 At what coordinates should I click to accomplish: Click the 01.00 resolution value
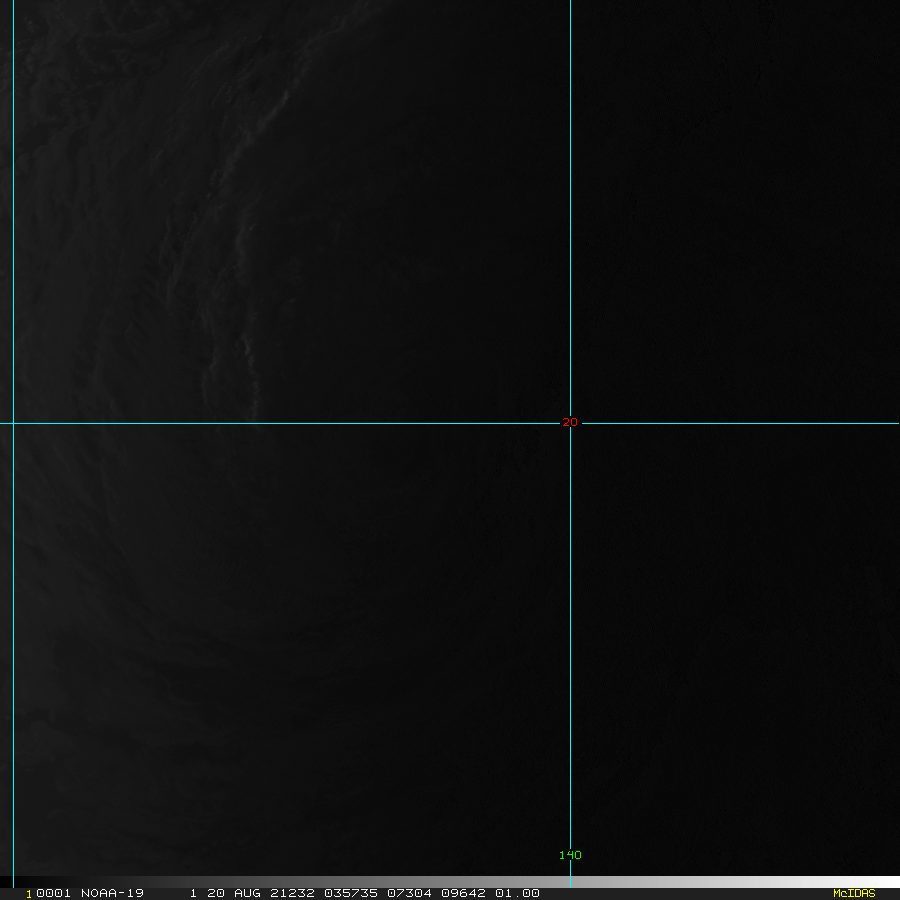tap(517, 893)
